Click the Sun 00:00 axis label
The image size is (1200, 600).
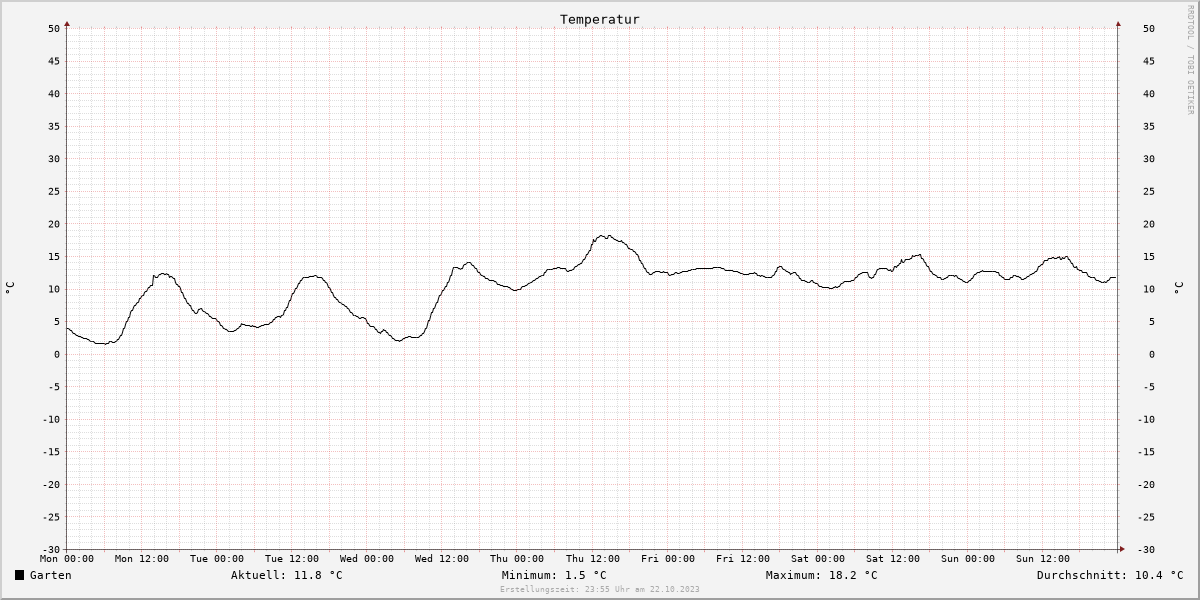pyautogui.click(x=968, y=559)
